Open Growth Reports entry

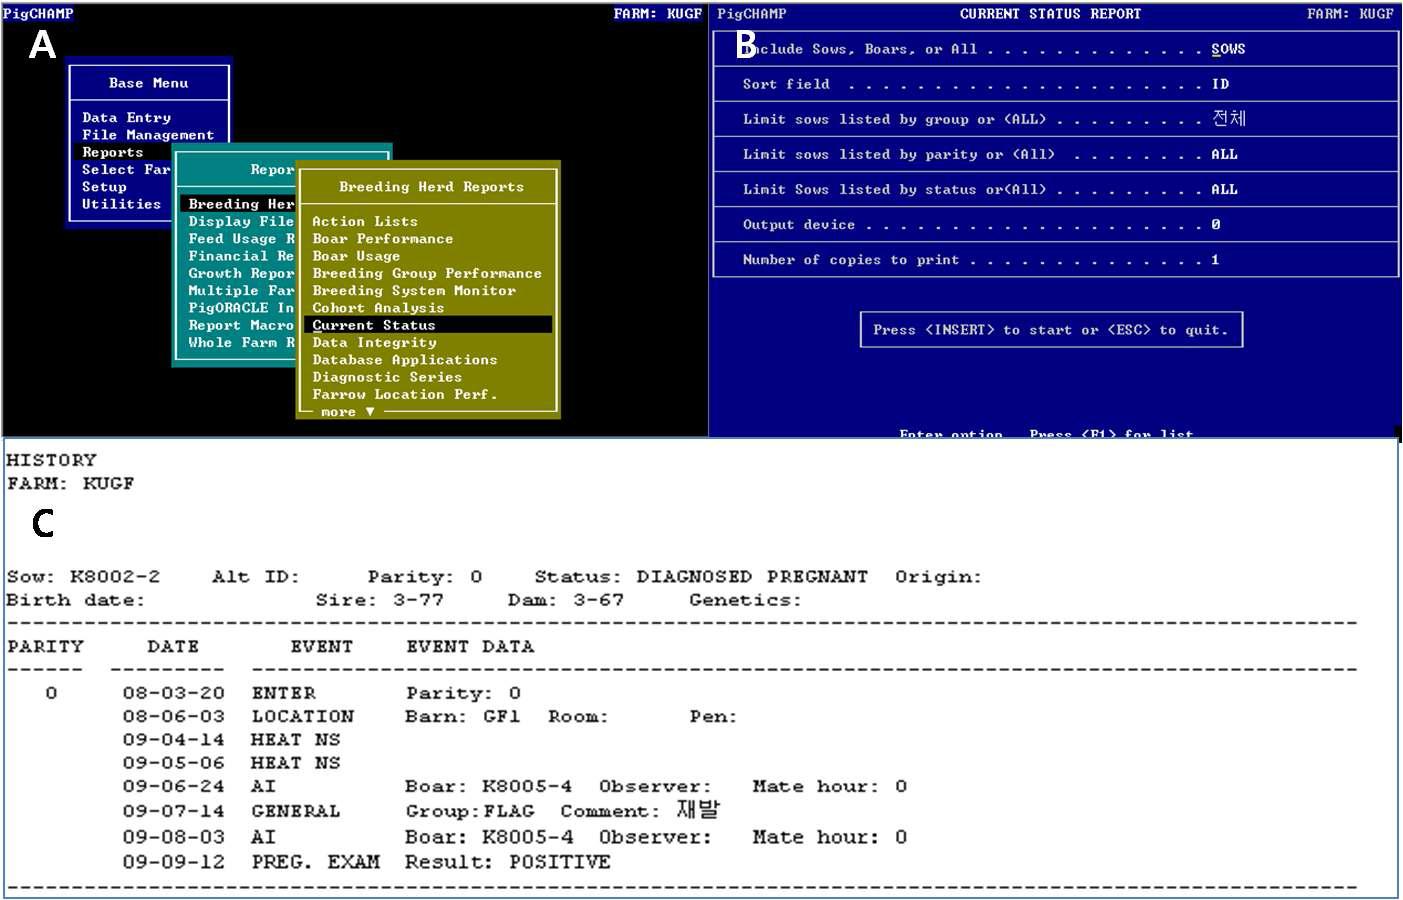click(x=240, y=273)
